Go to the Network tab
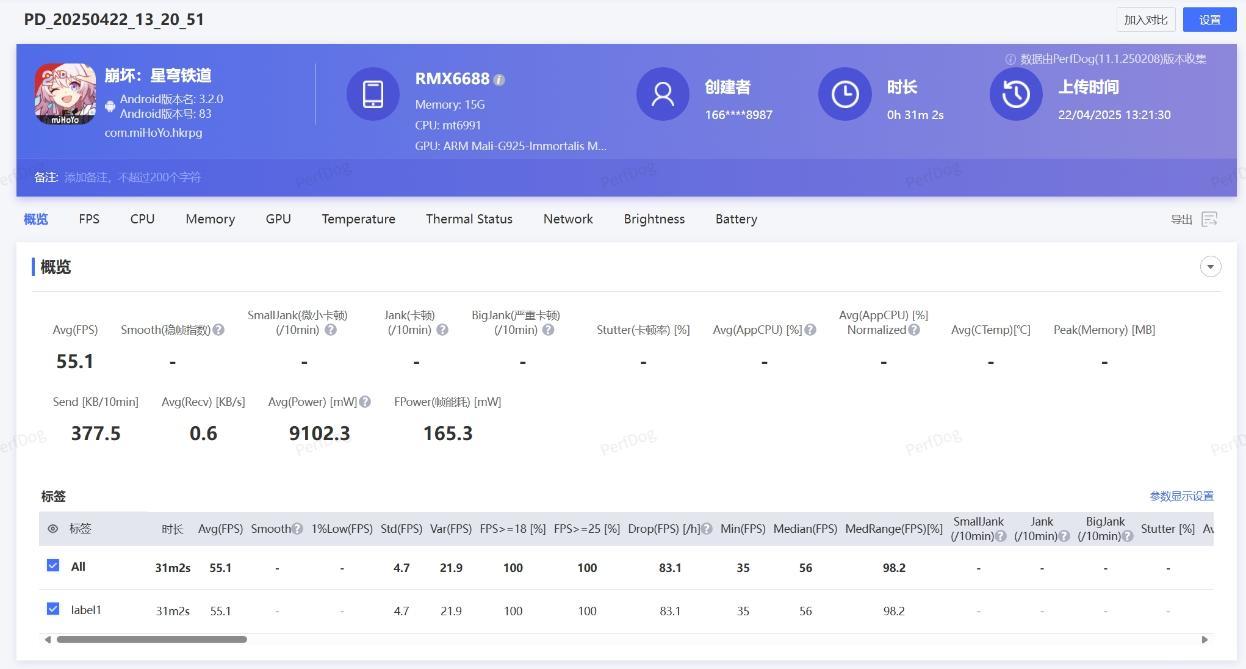The width and height of the screenshot is (1246, 669). [568, 219]
